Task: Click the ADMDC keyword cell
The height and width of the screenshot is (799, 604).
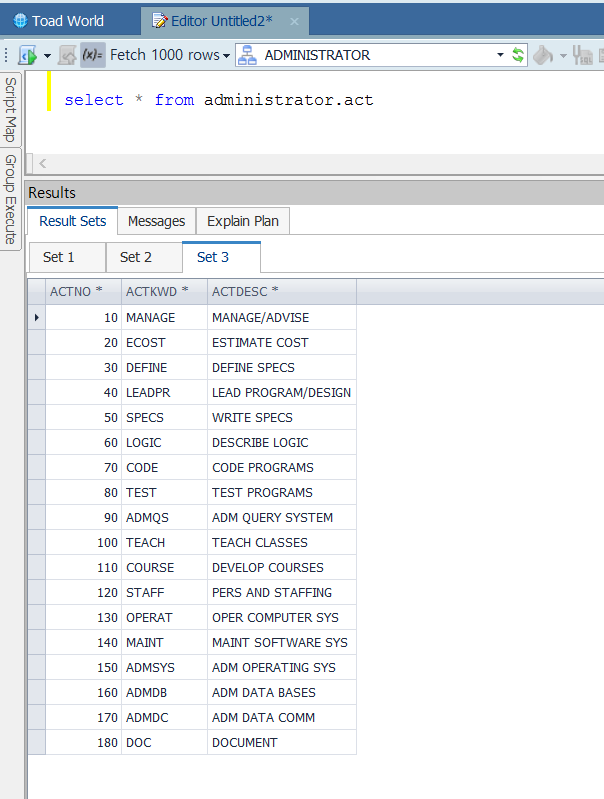Action: pyautogui.click(x=165, y=717)
